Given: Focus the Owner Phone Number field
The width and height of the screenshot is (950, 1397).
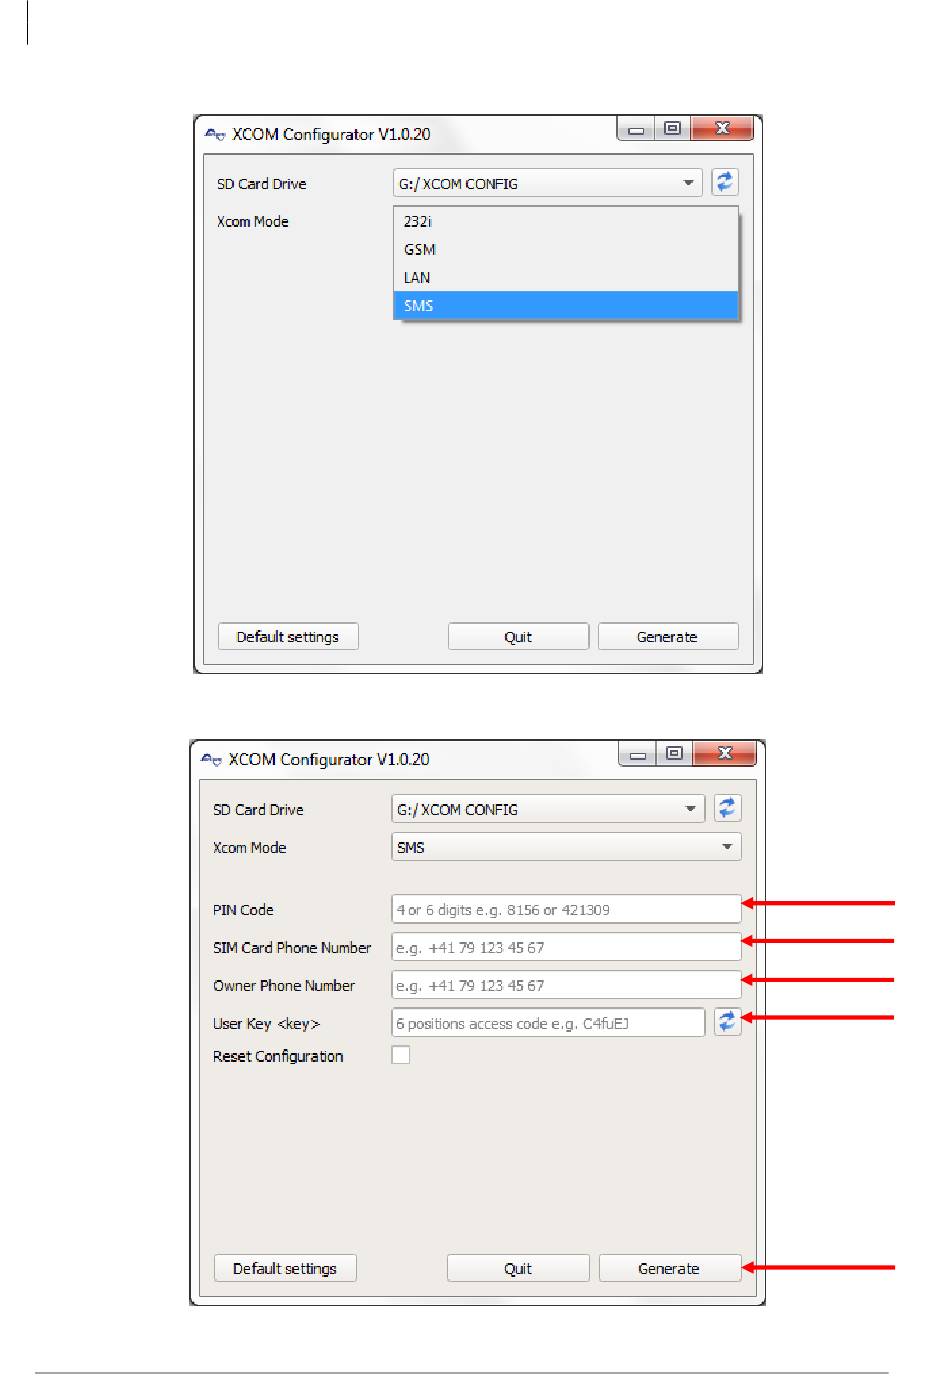Looking at the screenshot, I should point(566,985).
